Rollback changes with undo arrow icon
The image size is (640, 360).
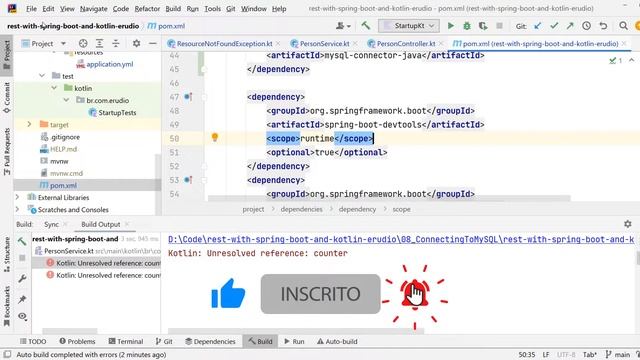tap(603, 26)
